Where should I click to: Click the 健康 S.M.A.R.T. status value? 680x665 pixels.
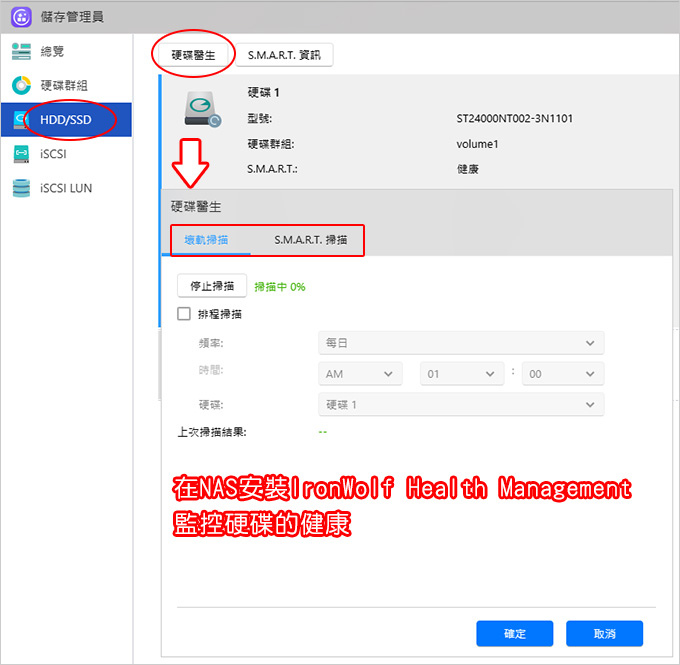(x=468, y=169)
